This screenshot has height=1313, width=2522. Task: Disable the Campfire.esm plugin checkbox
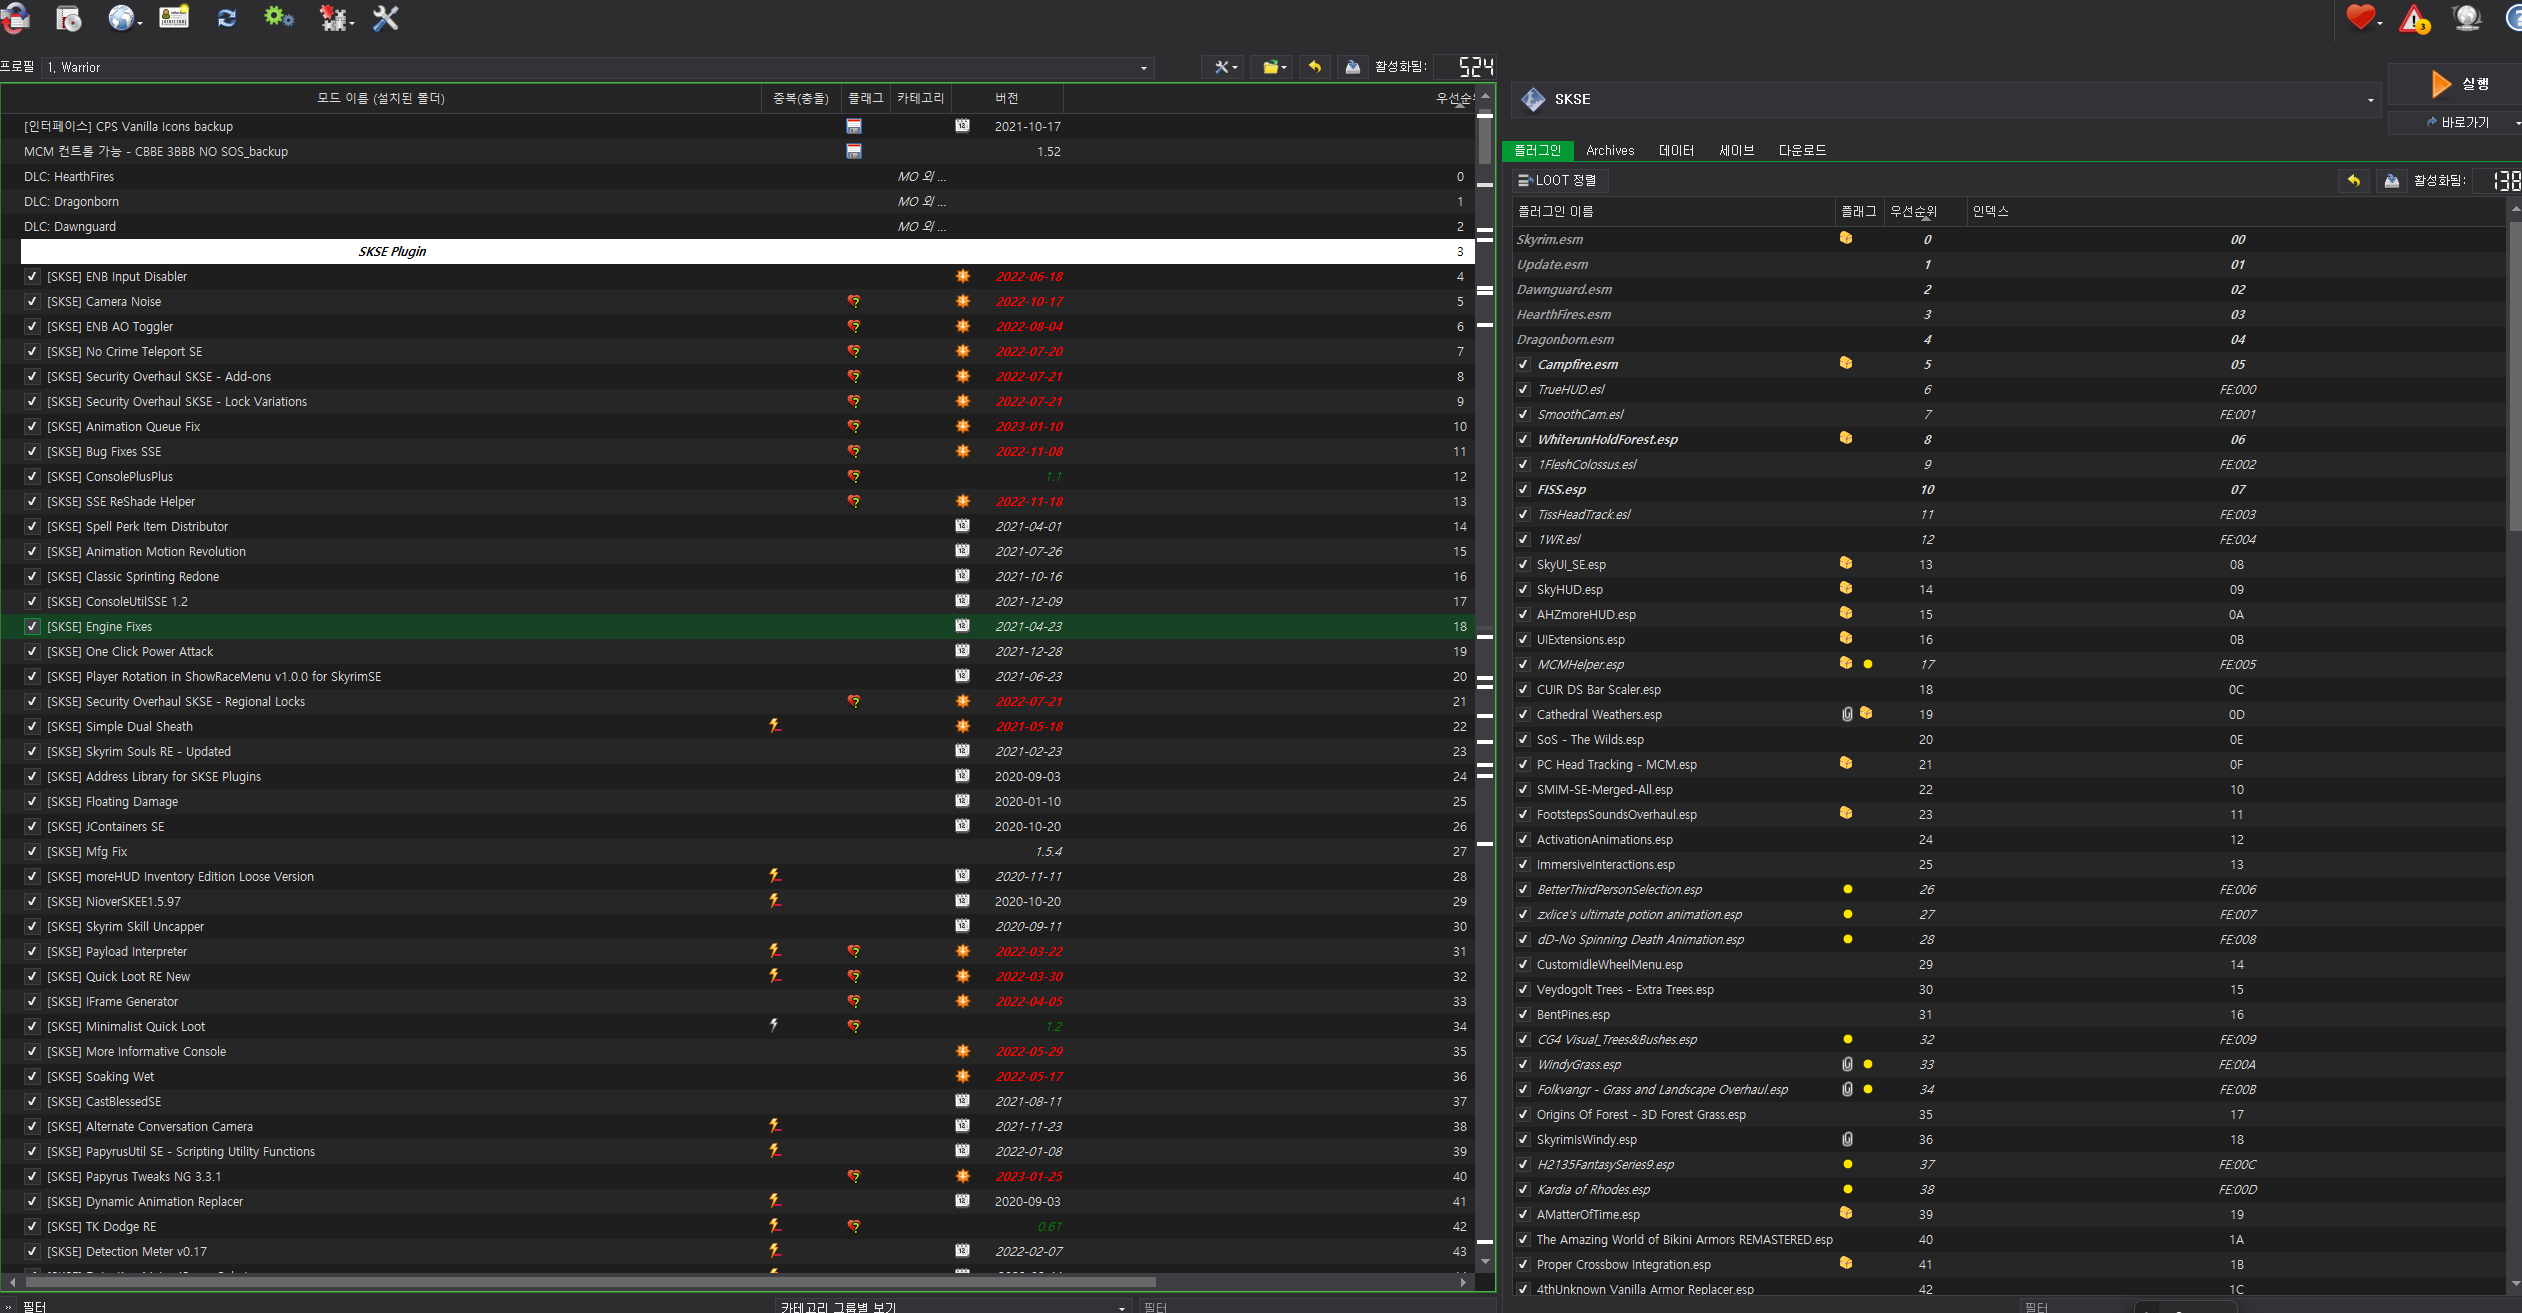tap(1523, 365)
